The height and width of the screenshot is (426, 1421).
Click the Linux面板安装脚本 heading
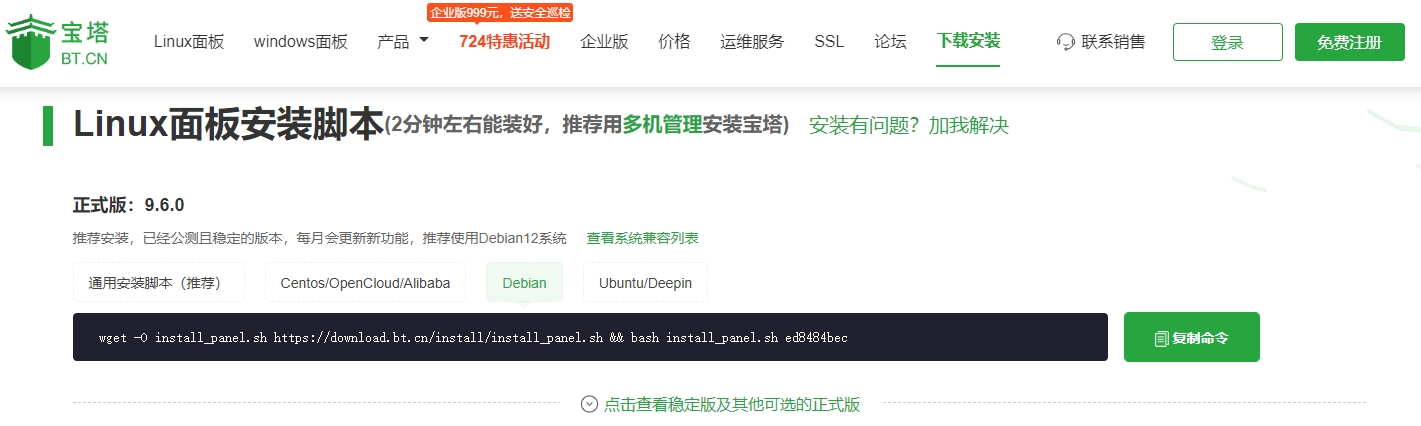(228, 124)
